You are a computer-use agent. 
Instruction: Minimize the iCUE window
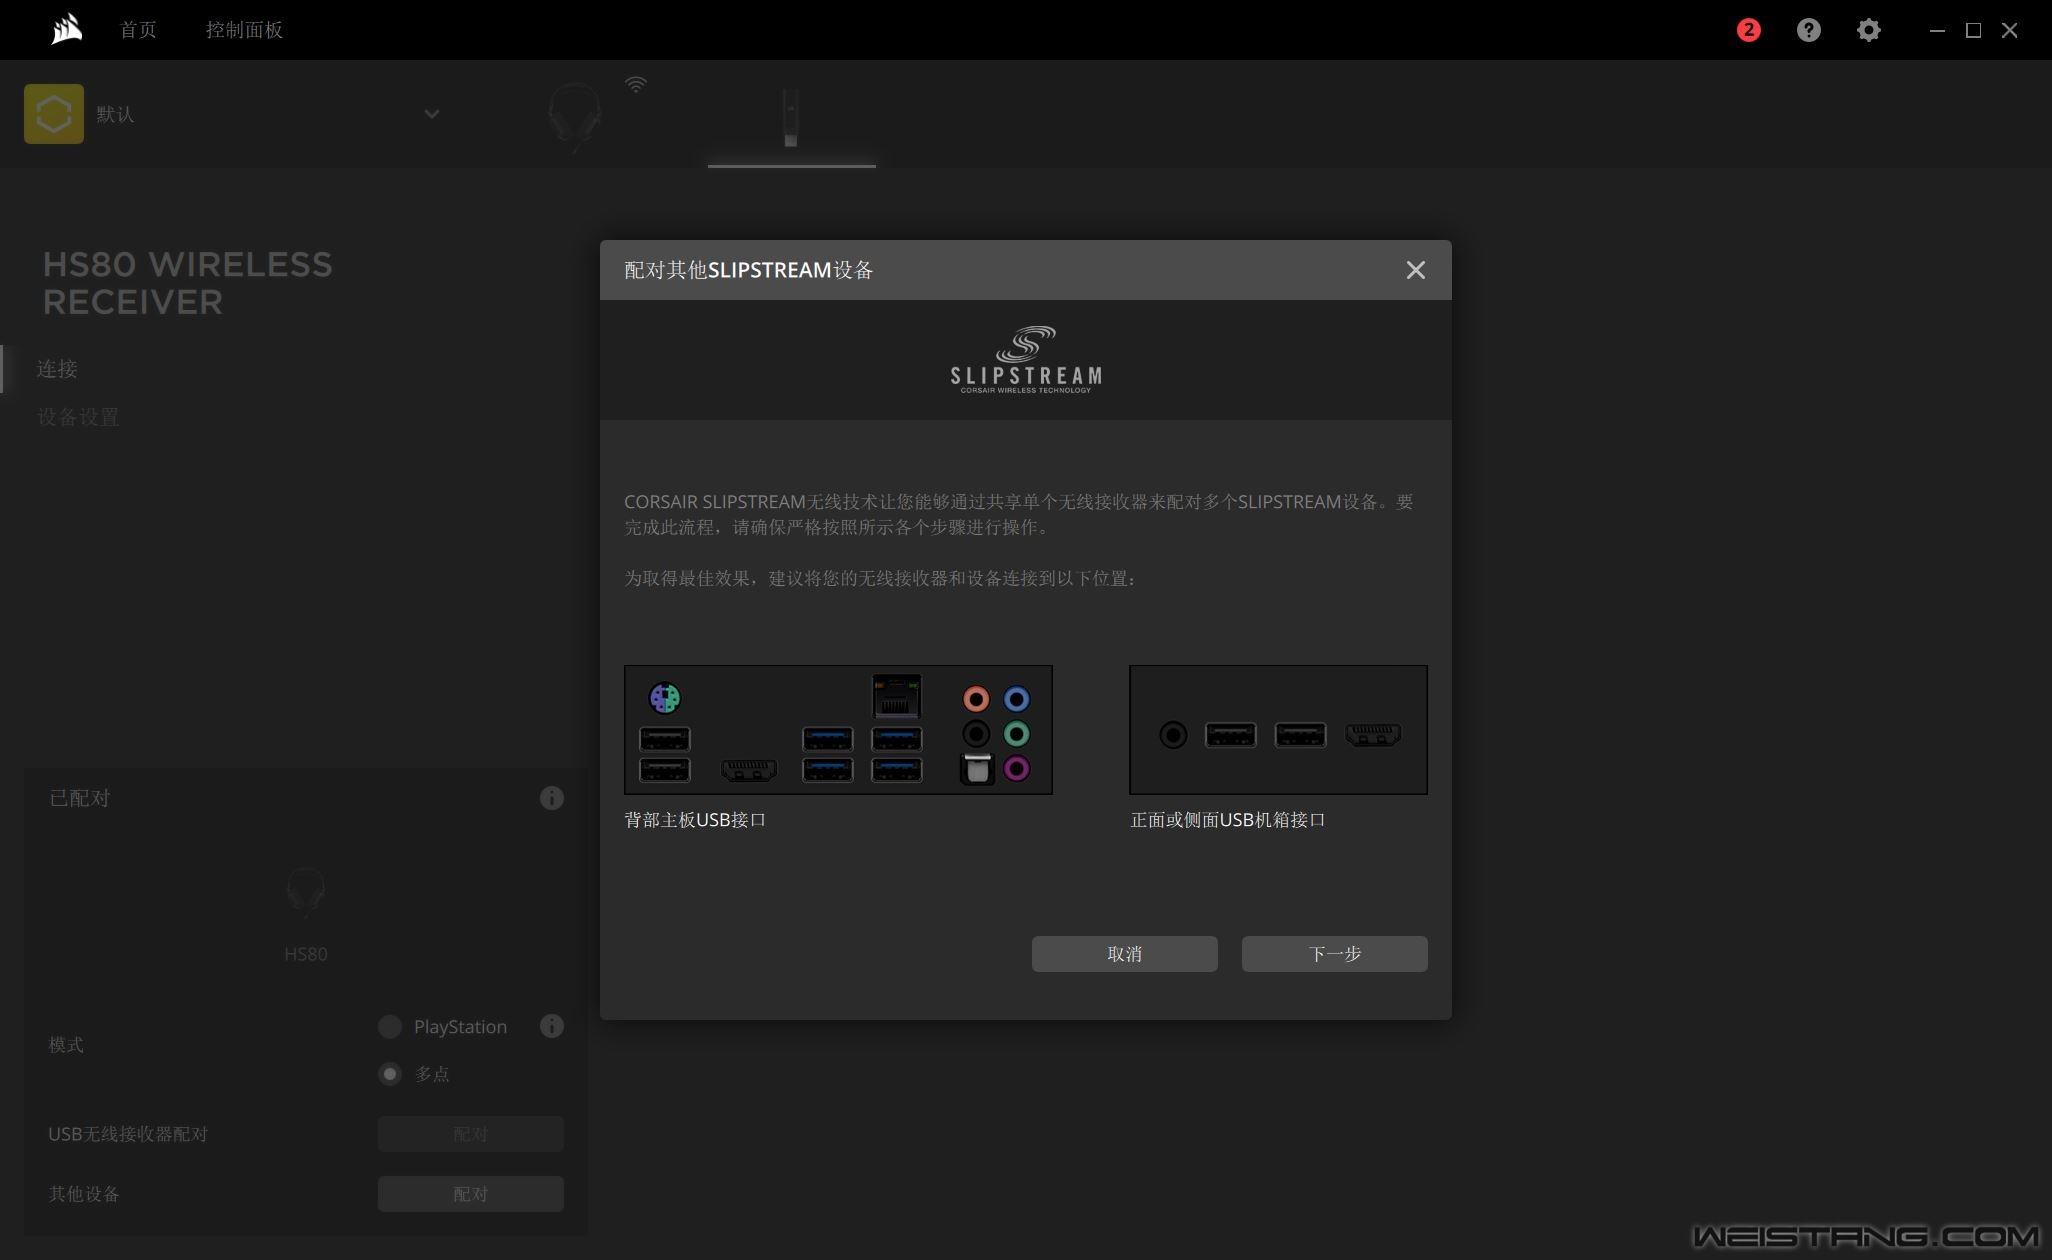tap(1937, 30)
